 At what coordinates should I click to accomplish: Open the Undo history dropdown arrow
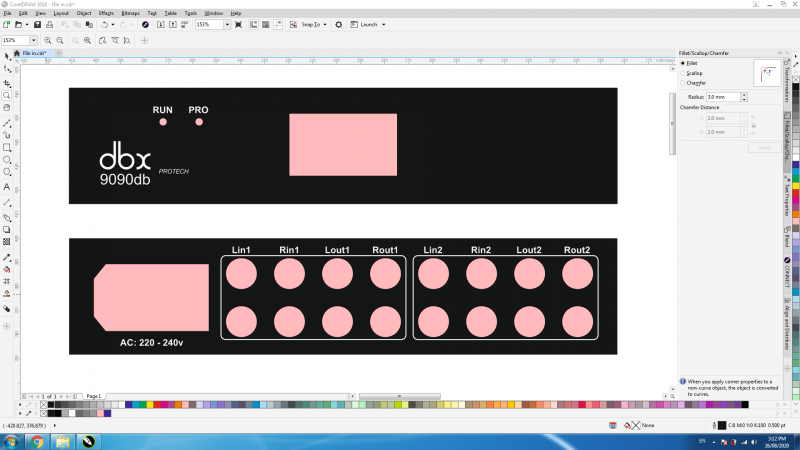pyautogui.click(x=113, y=24)
